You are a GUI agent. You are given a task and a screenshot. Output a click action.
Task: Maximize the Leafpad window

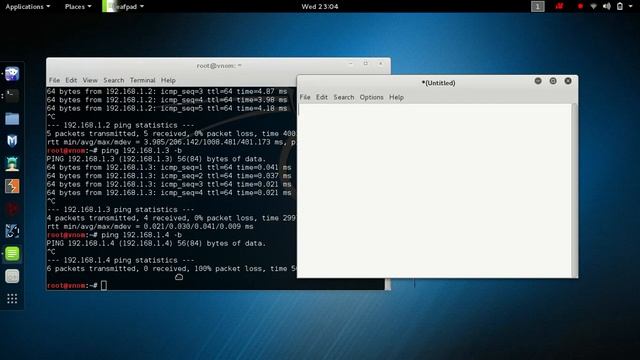coord(553,81)
